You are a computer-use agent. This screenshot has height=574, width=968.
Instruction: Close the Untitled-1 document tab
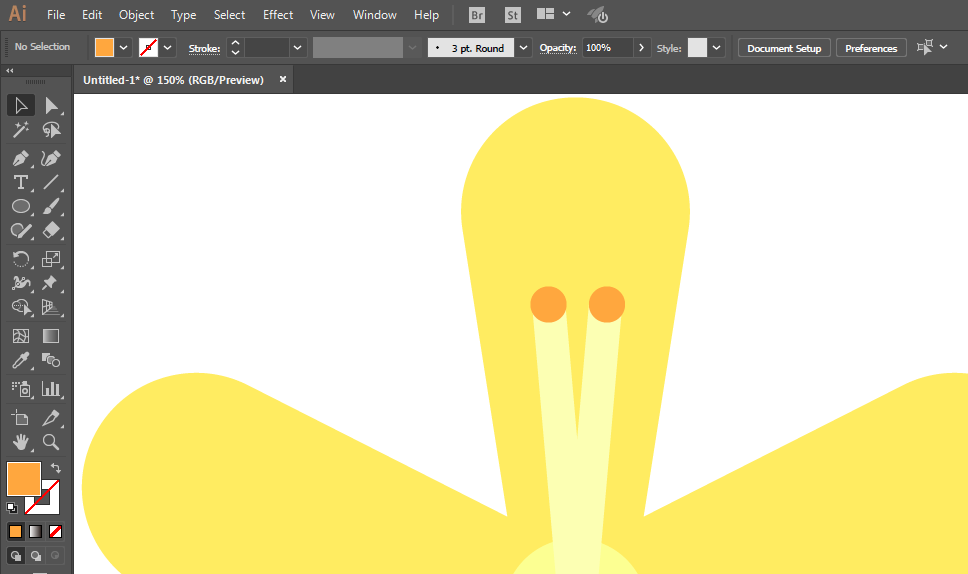point(283,79)
